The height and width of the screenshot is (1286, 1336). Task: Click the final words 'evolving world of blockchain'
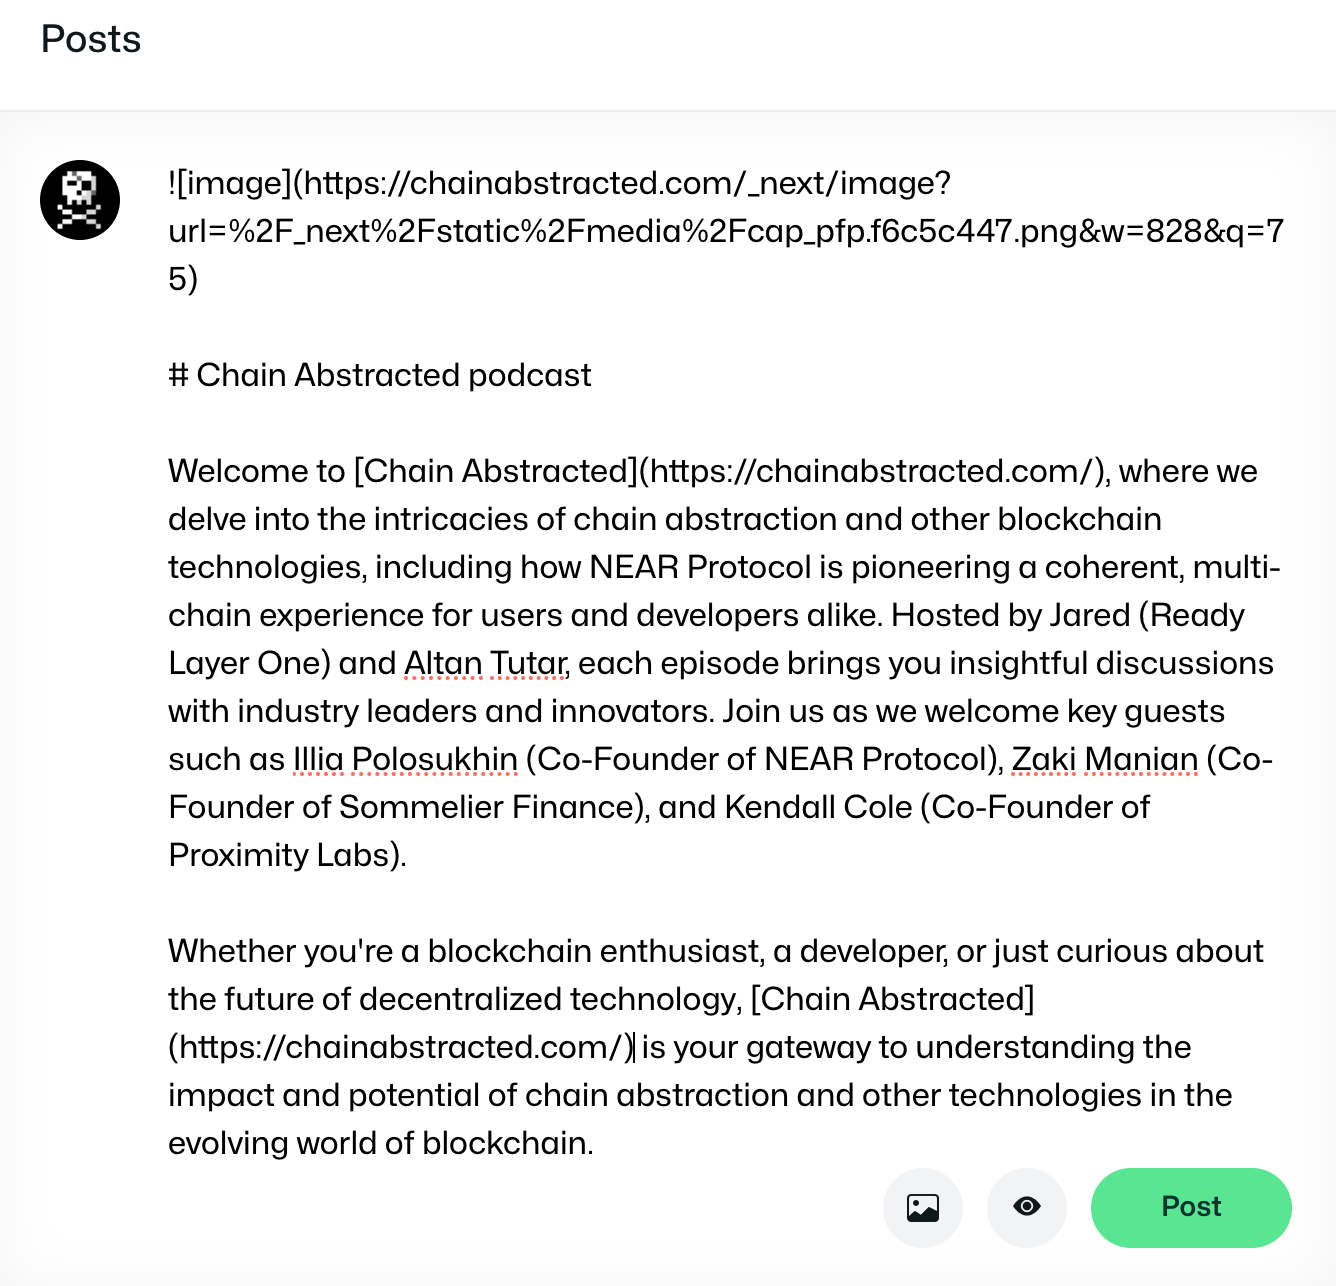pyautogui.click(x=378, y=1143)
